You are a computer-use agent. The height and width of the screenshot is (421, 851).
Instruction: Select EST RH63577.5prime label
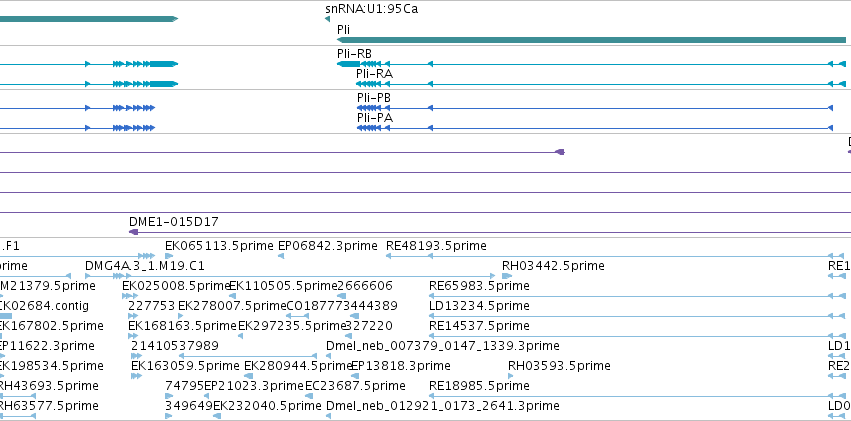48,406
